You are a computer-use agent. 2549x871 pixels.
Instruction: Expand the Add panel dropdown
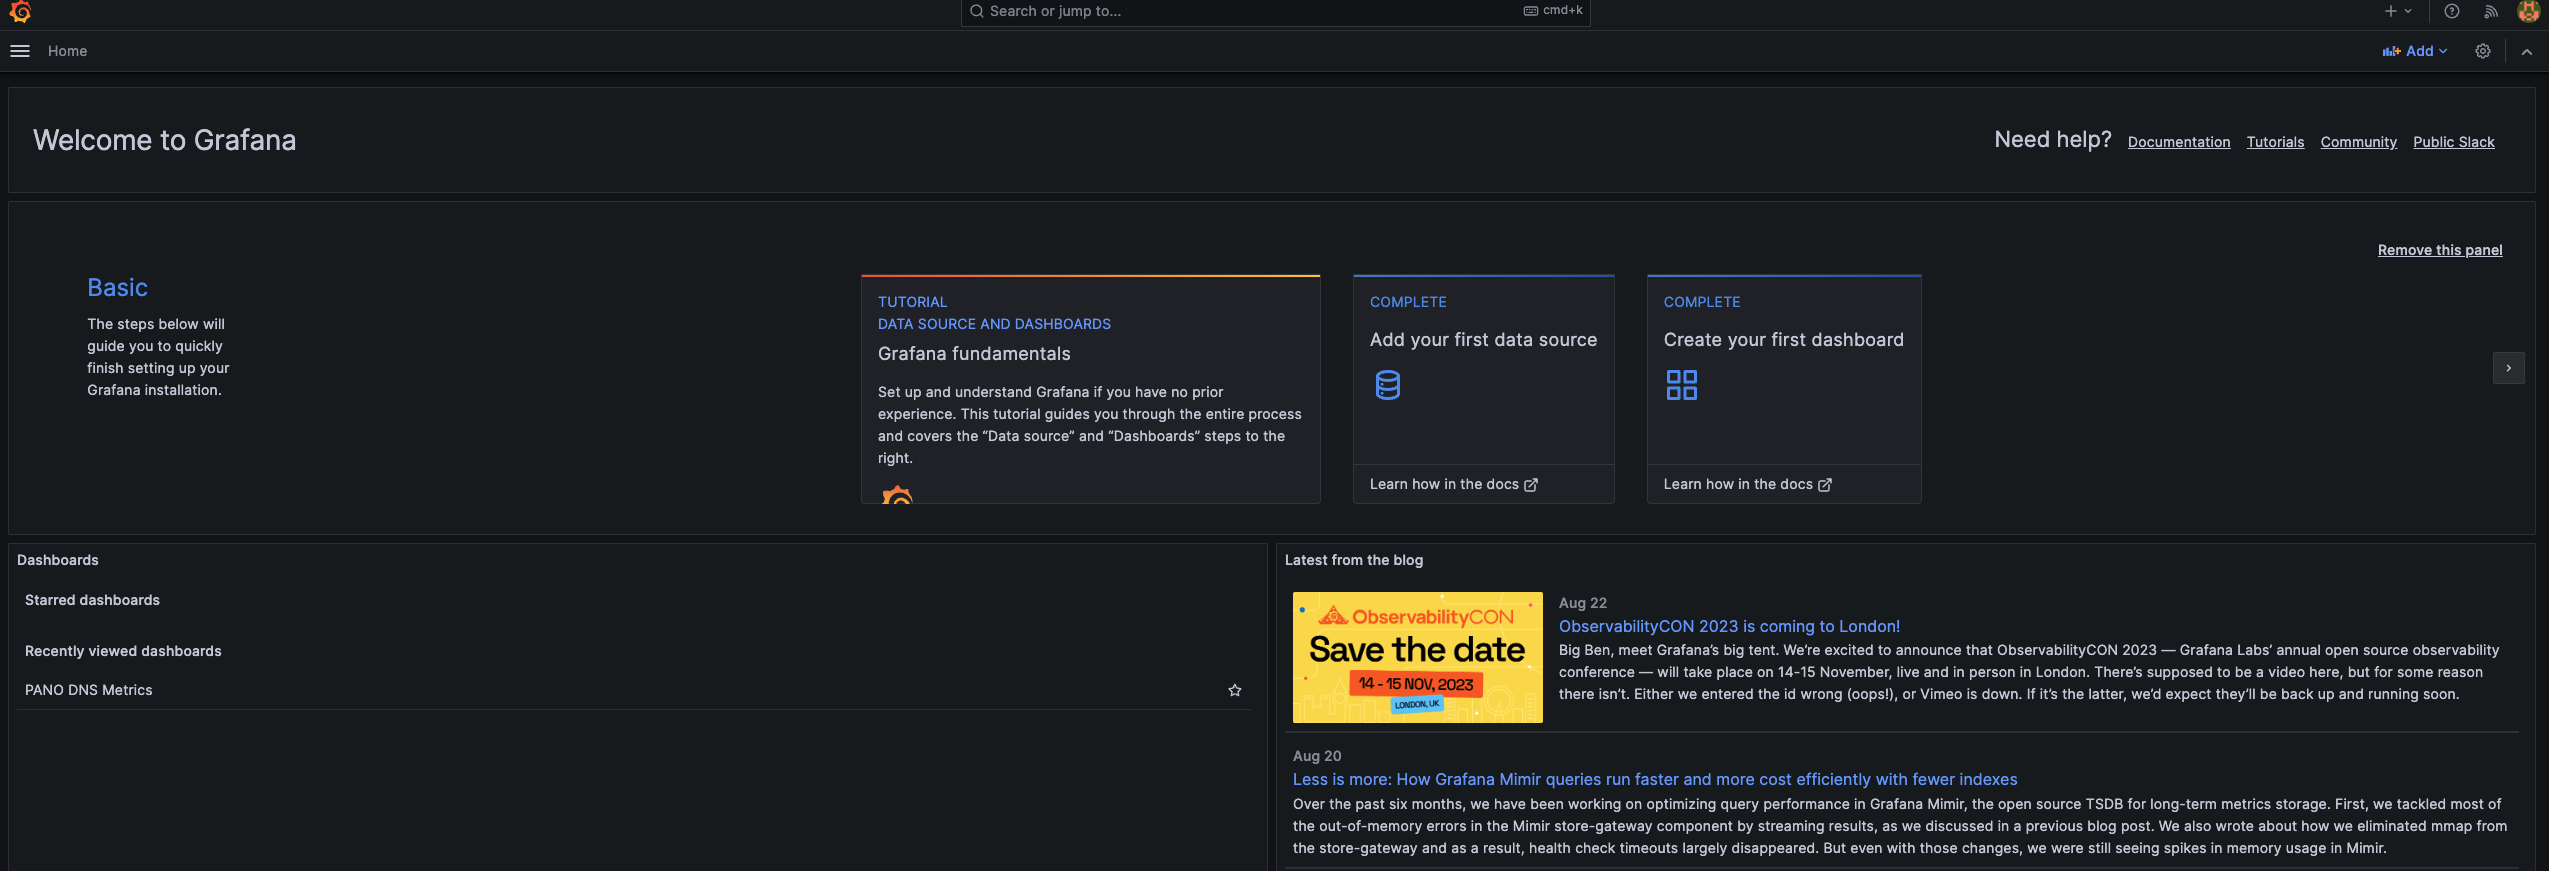tap(2415, 51)
